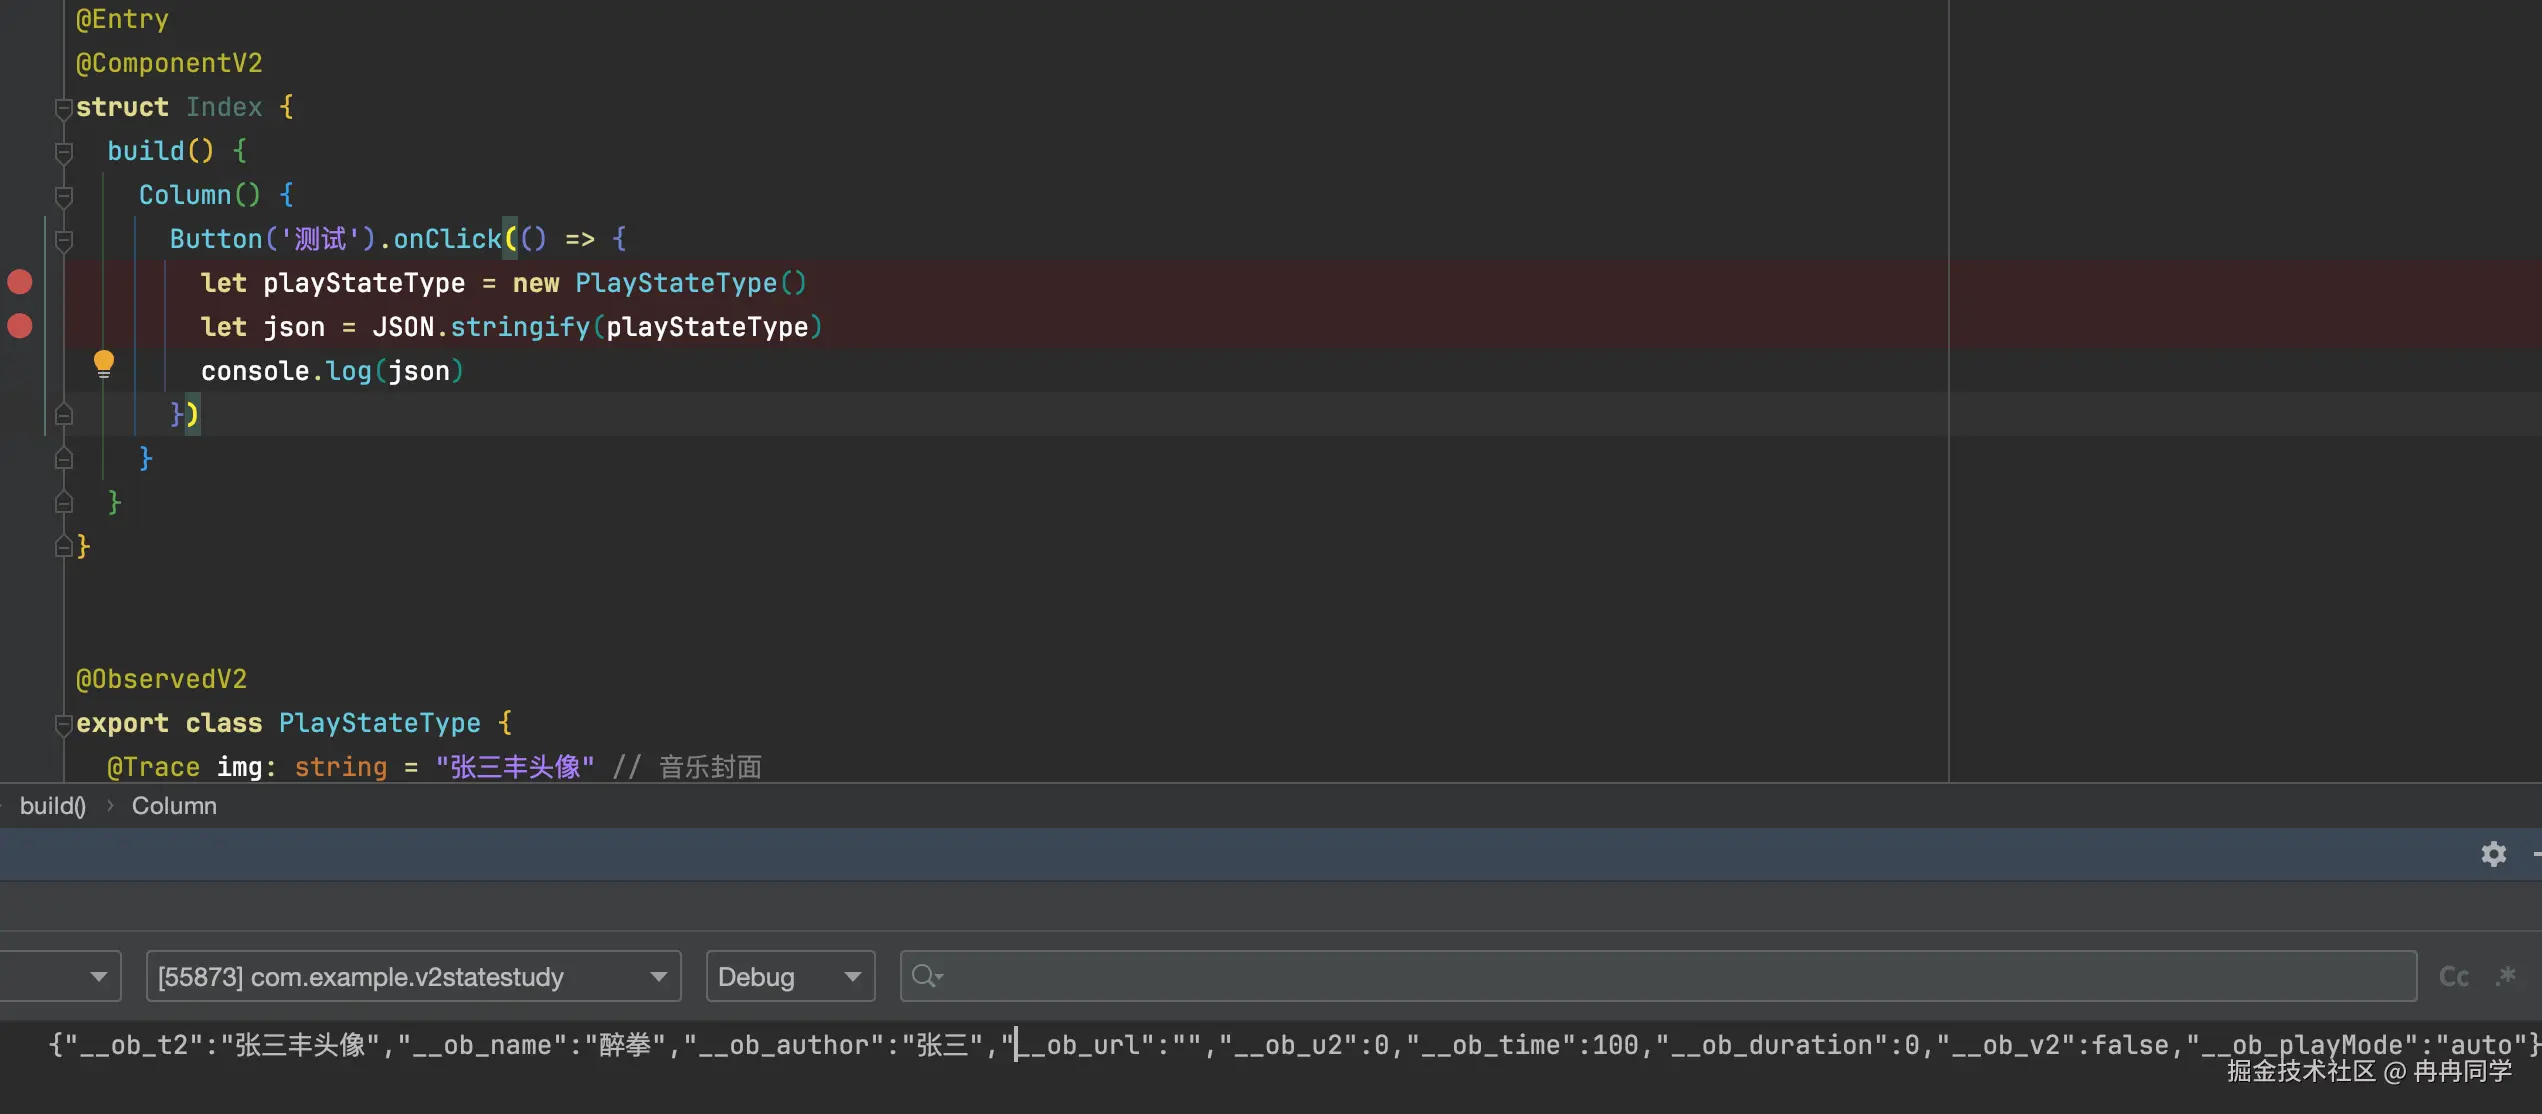Toggle Match Case (Cc) filter option
This screenshot has width=2542, height=1114.
point(2453,976)
